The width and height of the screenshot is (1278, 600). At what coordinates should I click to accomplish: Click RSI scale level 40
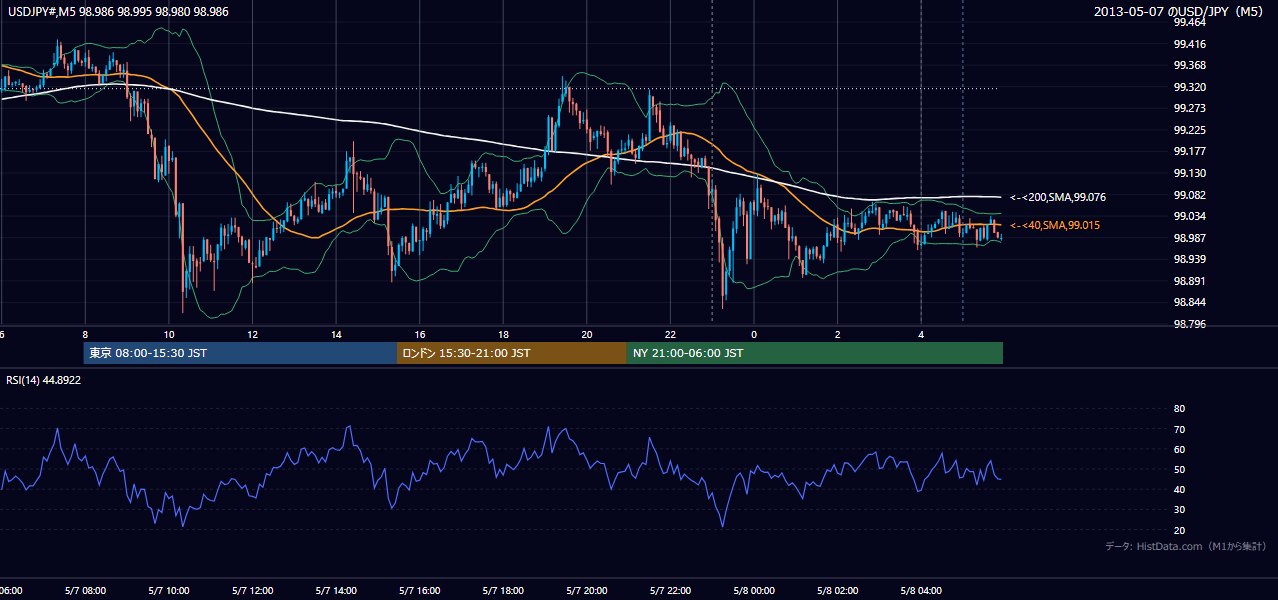pyautogui.click(x=1179, y=489)
